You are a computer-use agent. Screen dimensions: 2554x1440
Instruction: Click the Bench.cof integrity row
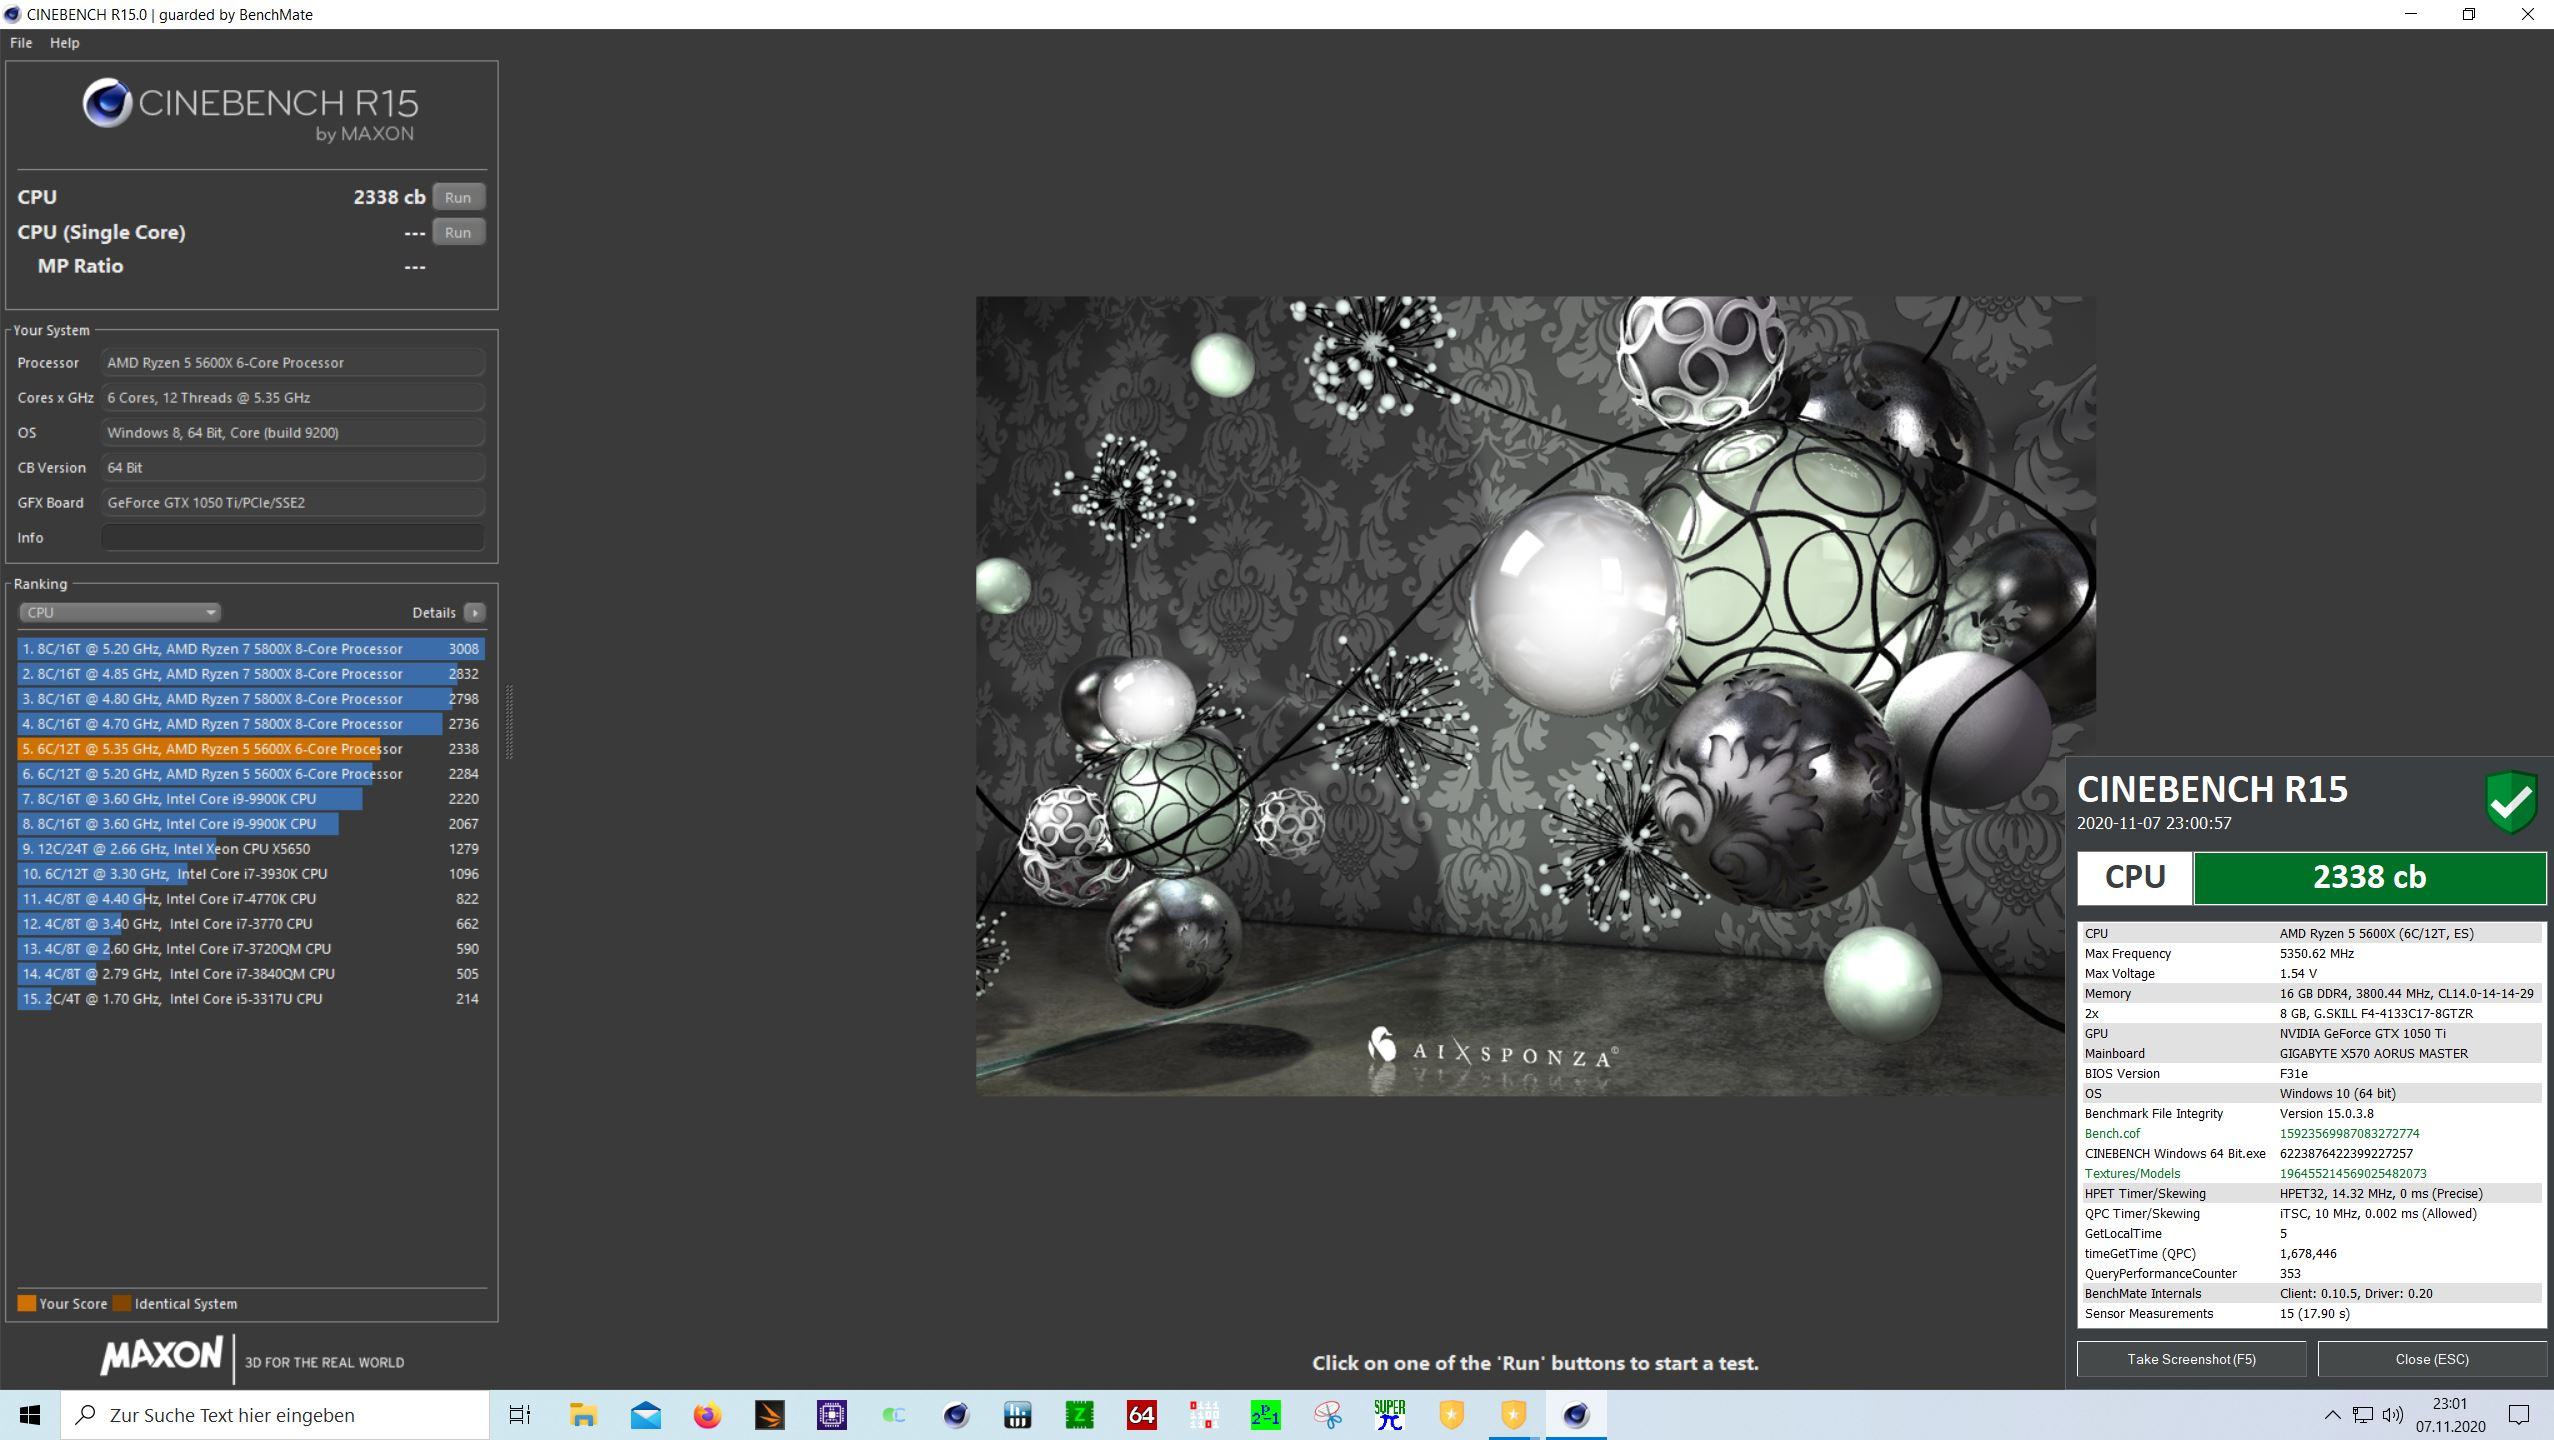[2312, 1134]
